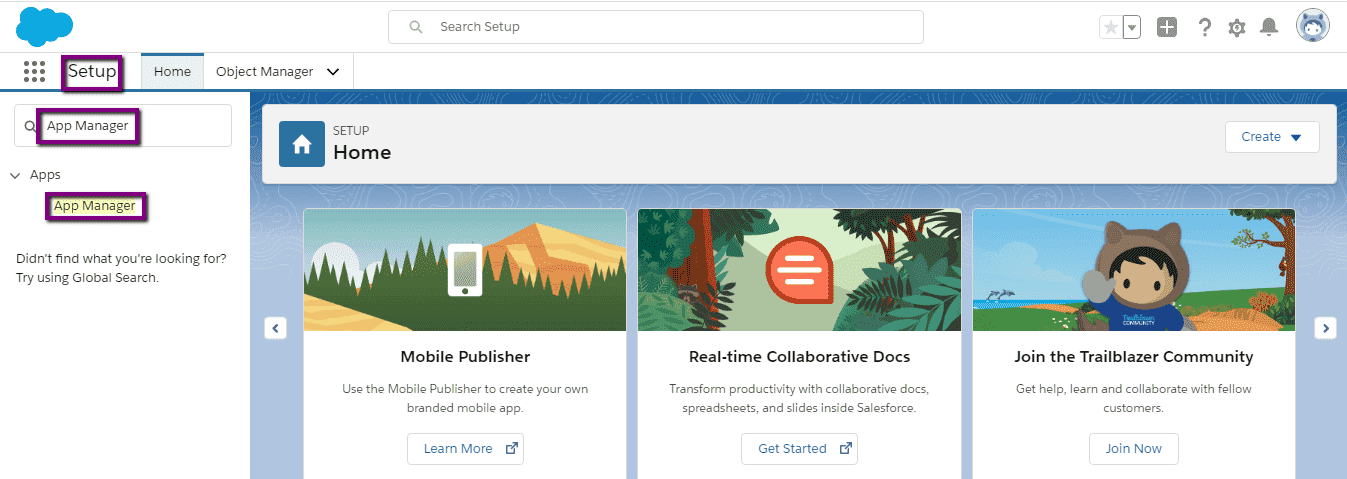Open the Favorites list dropdown arrow
1347x479 pixels.
click(x=1132, y=27)
